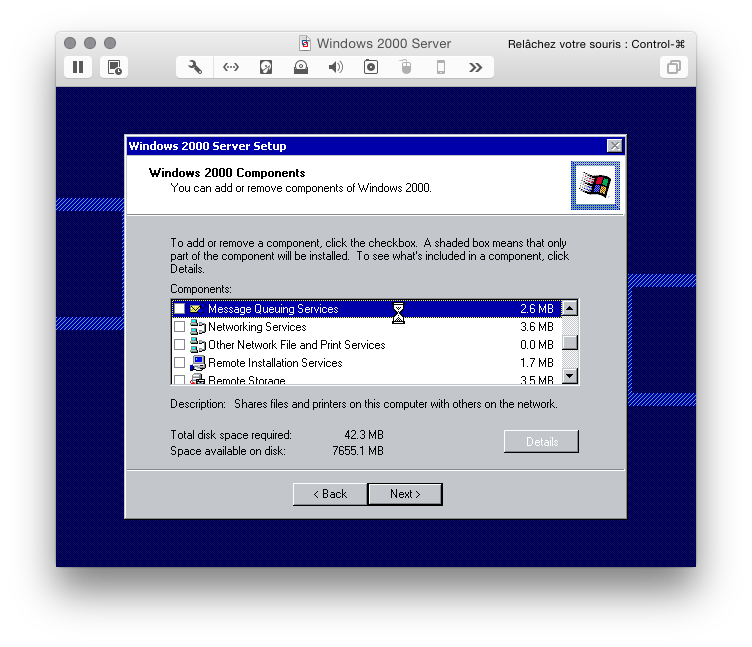This screenshot has width=752, height=647.
Task: Click the Windows 2000 Server document icon in title
Action: click(305, 44)
